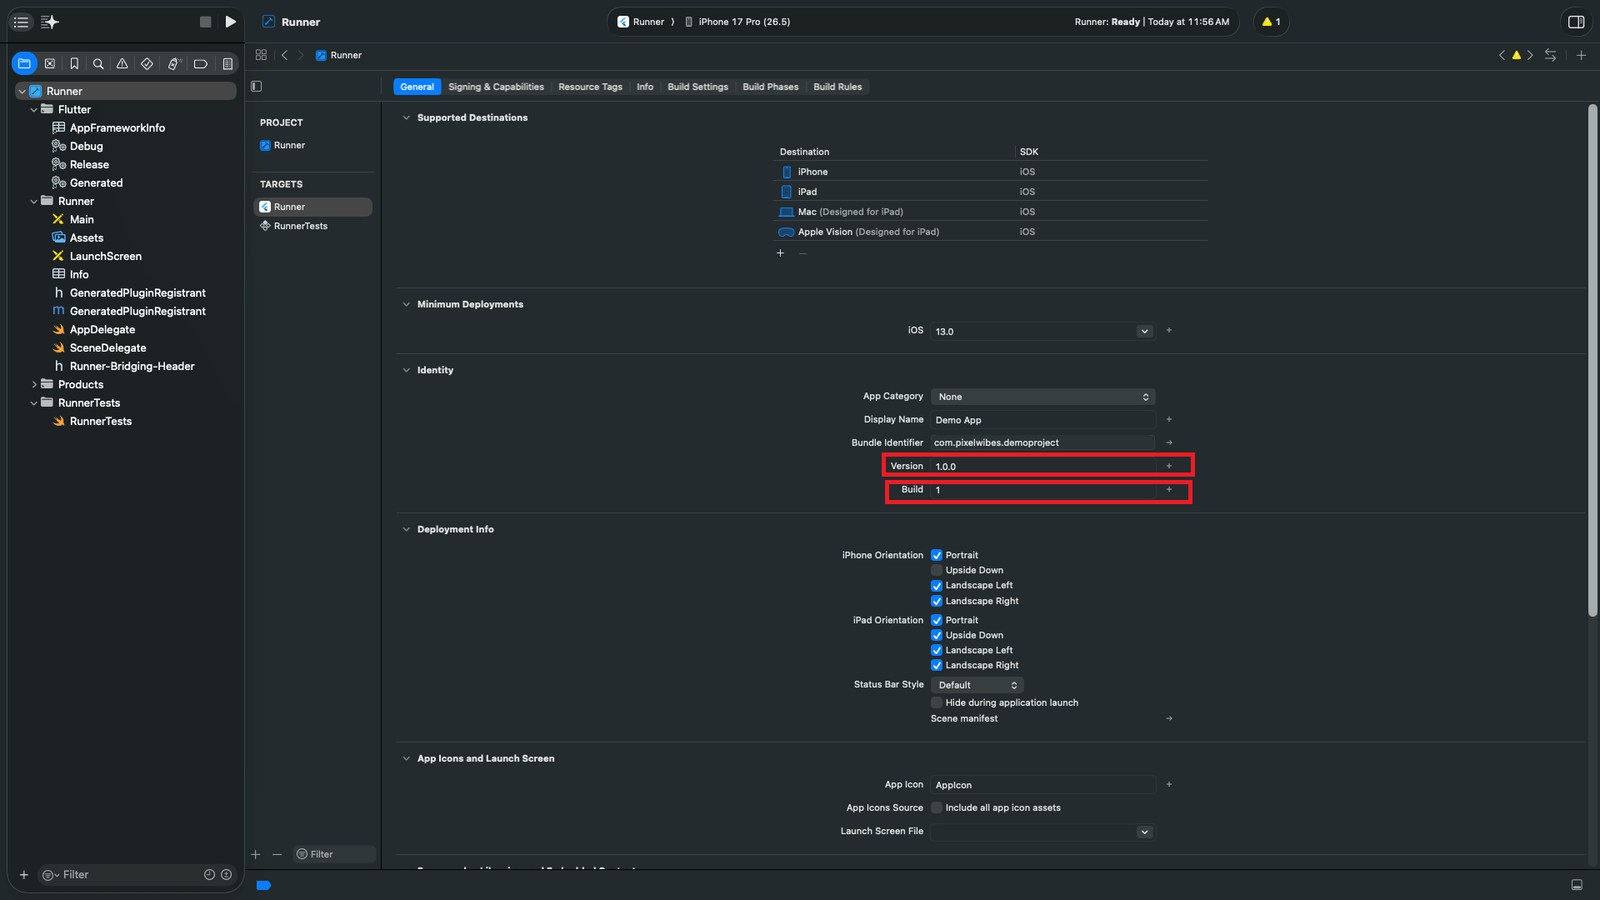Jump to the next issue arrow
Screen dimensions: 1600x900
1530,55
